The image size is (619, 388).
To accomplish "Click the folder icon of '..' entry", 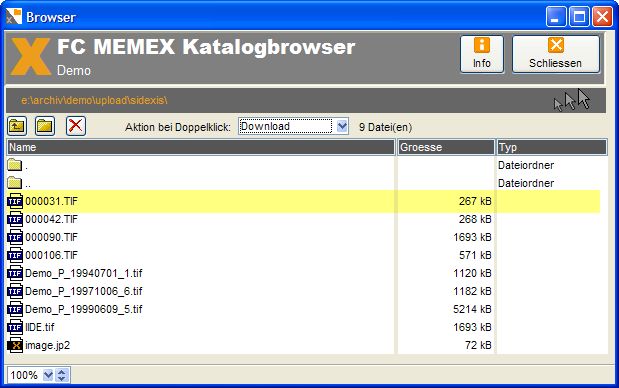I will point(15,183).
